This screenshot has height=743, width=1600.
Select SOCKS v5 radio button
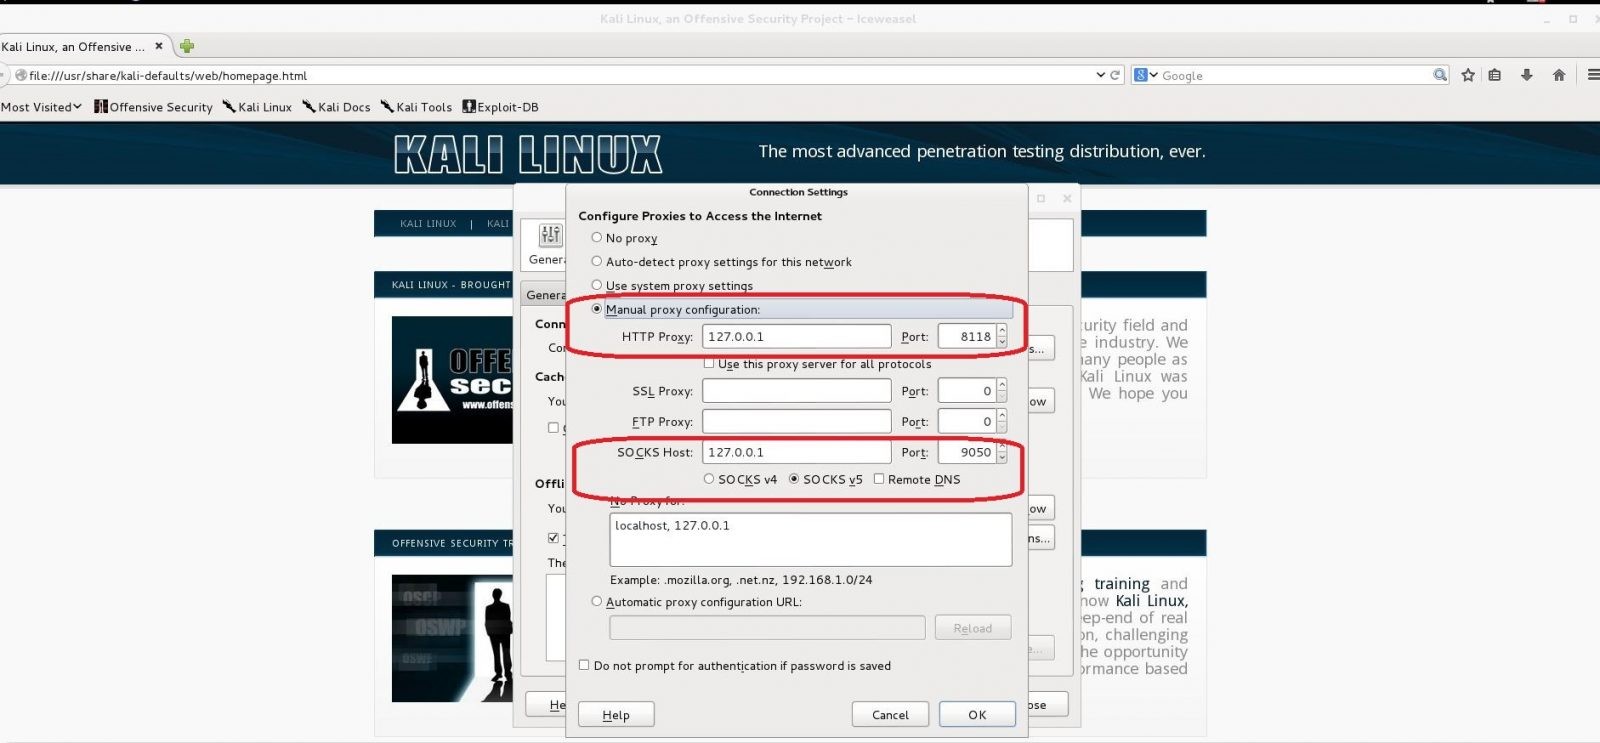click(794, 479)
